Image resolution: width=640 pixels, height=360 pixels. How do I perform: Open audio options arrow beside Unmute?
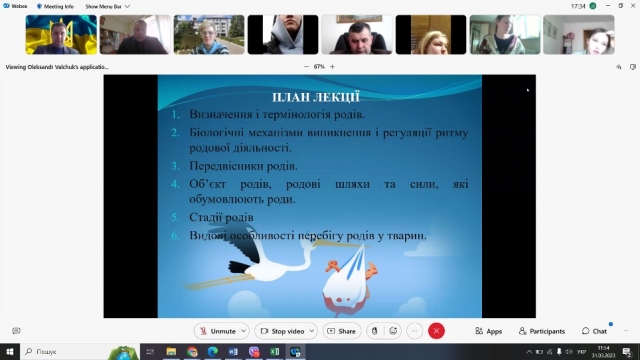(244, 331)
